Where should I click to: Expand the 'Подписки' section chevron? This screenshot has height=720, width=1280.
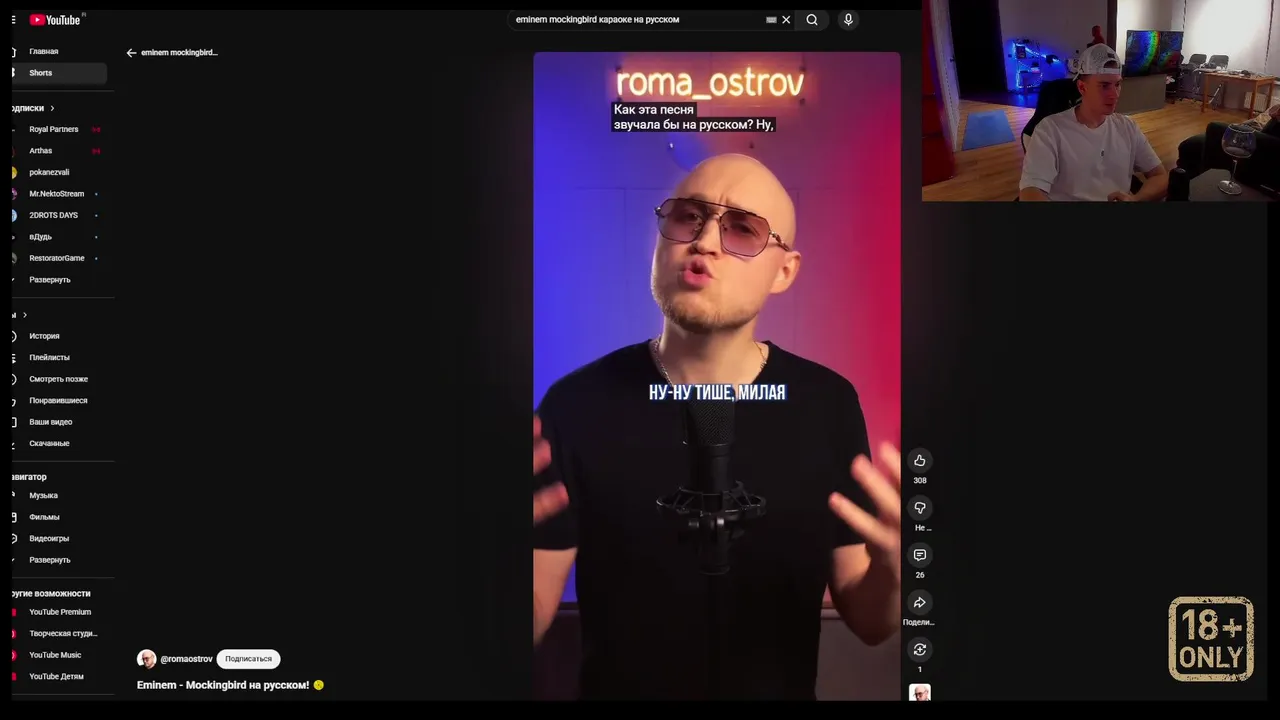52,108
